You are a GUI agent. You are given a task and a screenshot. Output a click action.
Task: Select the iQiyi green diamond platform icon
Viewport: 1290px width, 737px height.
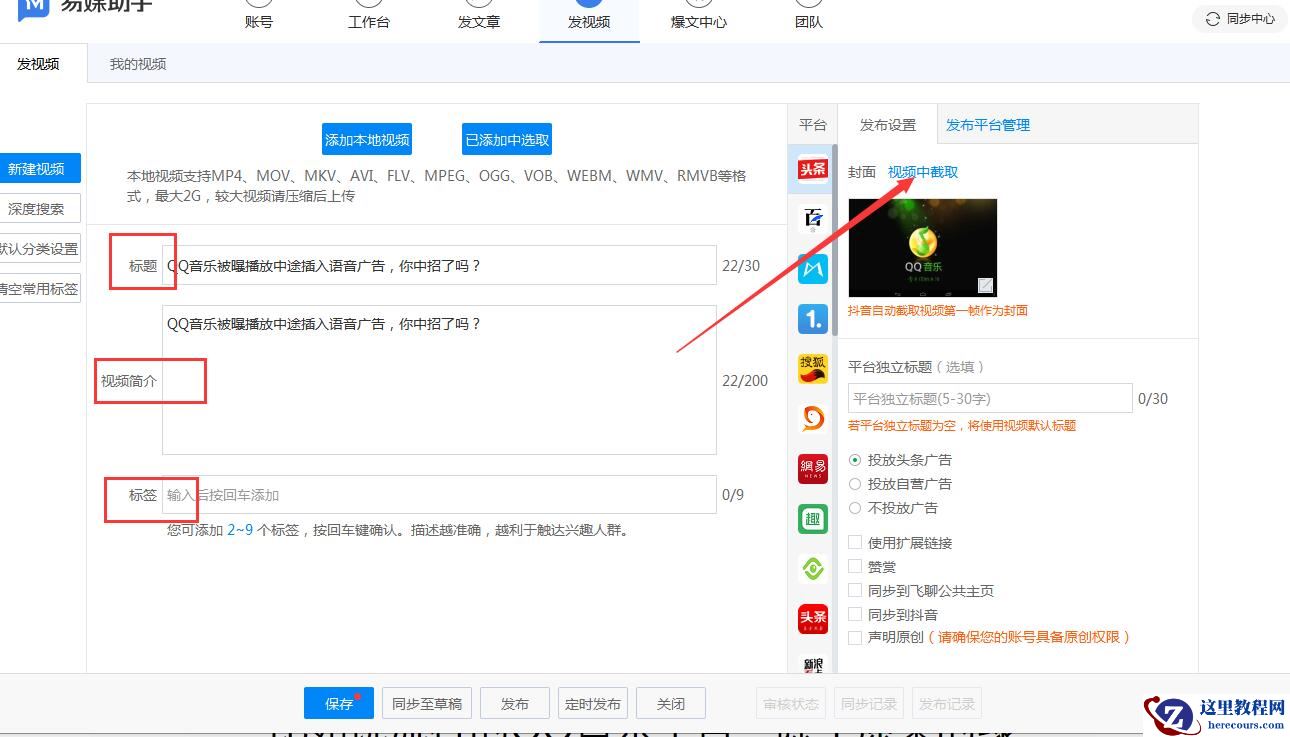(x=813, y=569)
